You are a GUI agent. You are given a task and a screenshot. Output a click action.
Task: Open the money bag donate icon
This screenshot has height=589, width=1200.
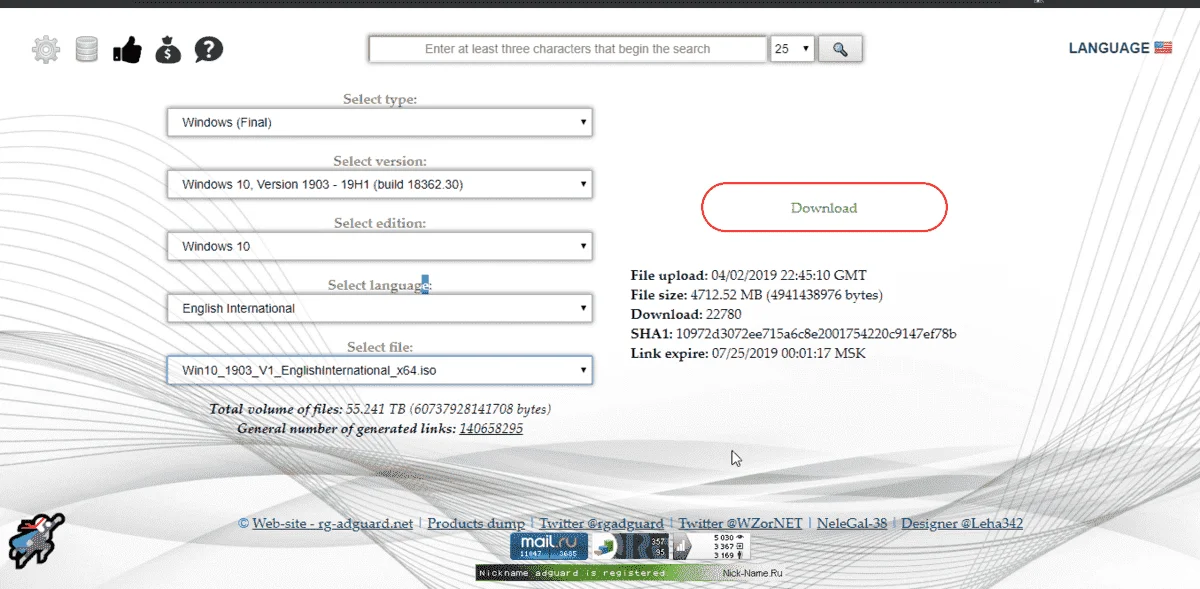(x=168, y=49)
